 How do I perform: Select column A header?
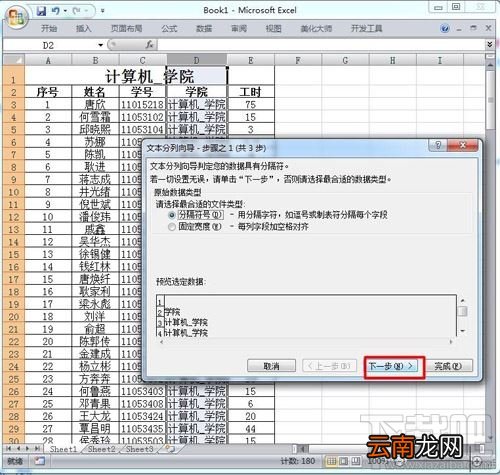coord(48,60)
